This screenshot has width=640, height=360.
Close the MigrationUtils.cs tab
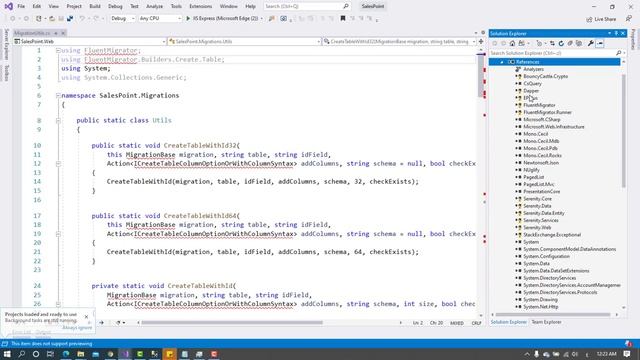tap(63, 33)
